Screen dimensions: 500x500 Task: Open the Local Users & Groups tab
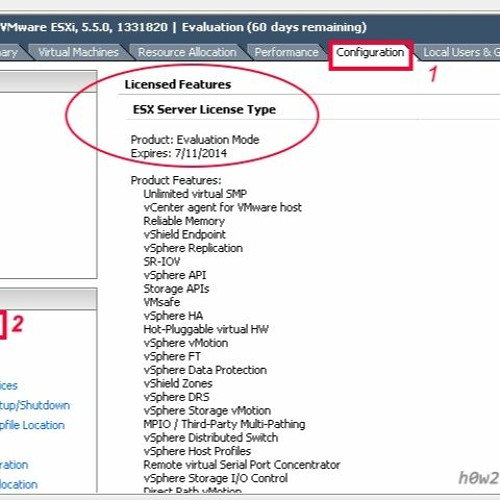point(461,52)
